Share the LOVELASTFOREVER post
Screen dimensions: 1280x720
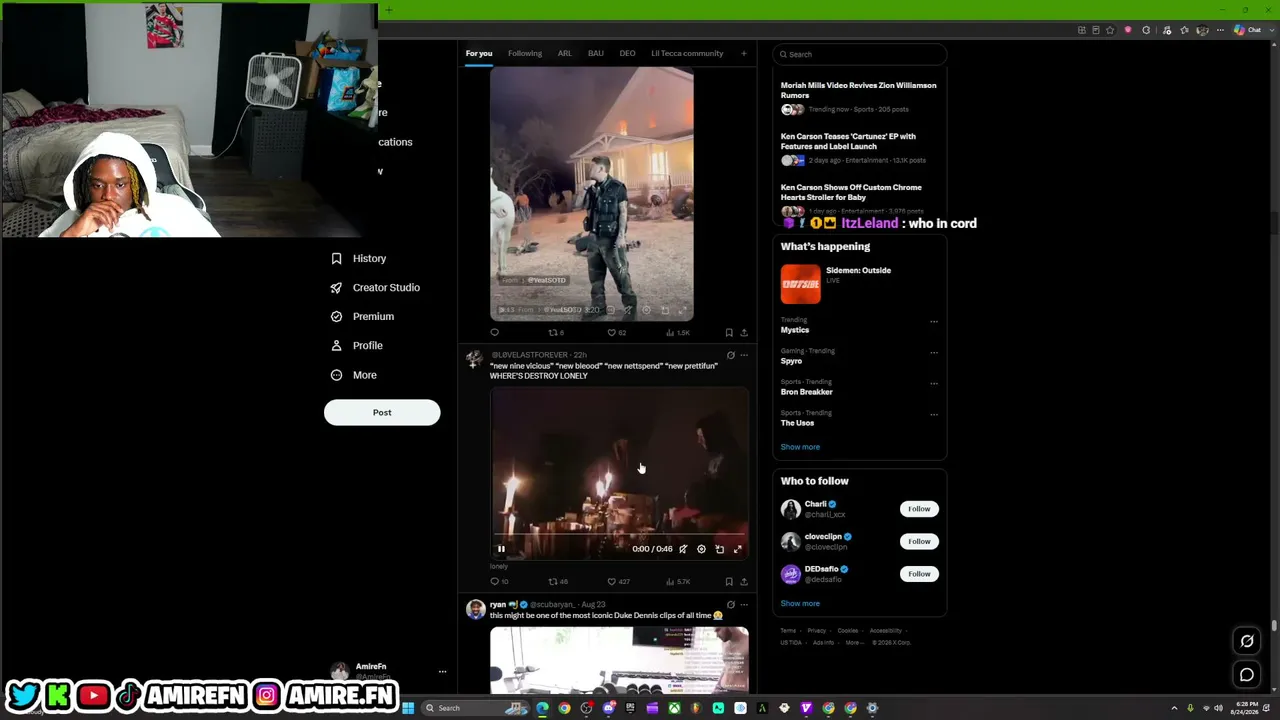tap(744, 581)
